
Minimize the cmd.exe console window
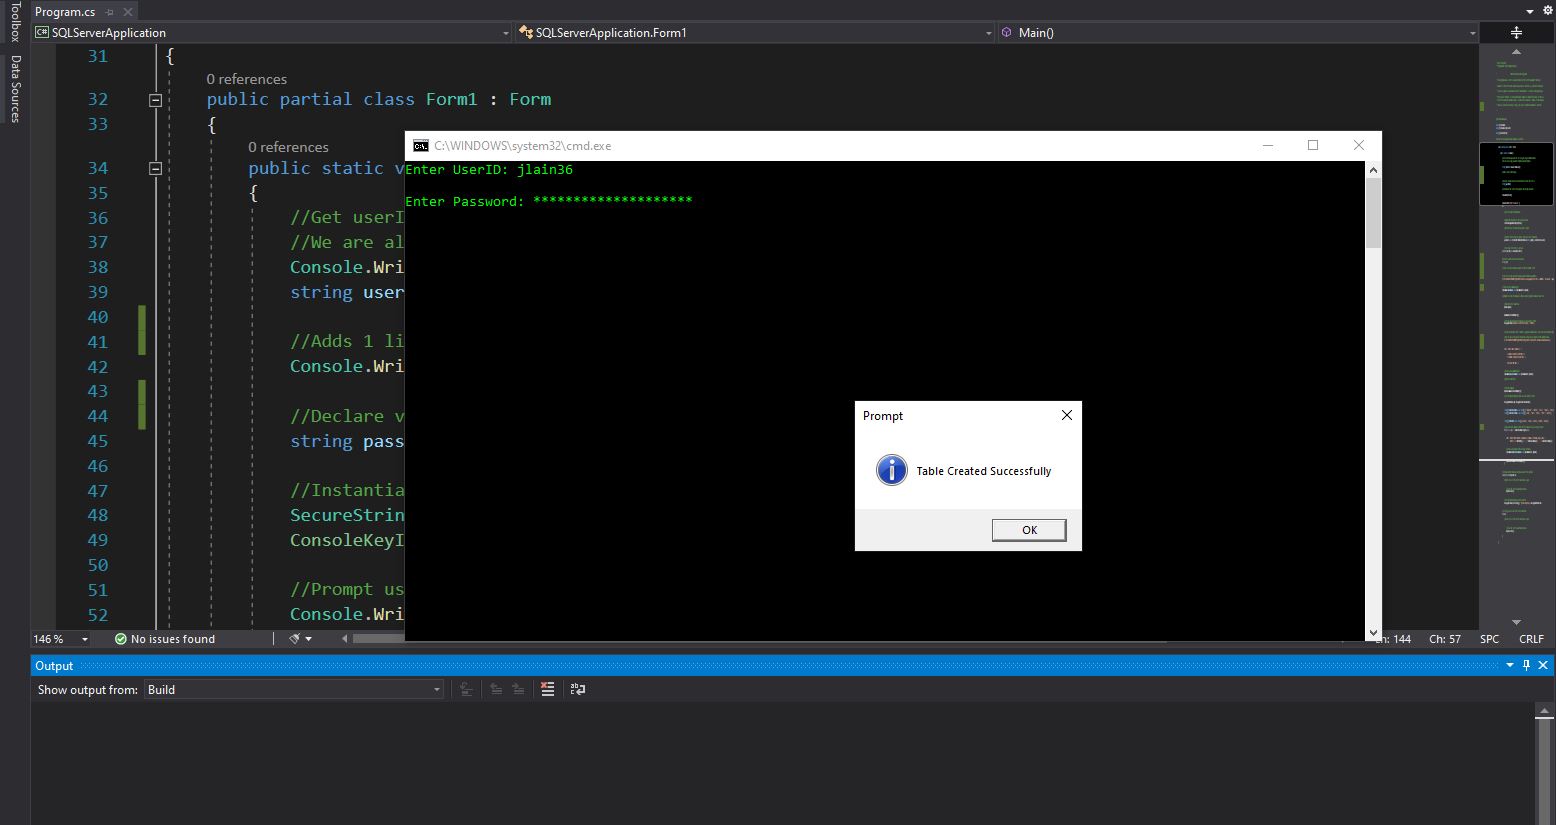coord(1268,145)
